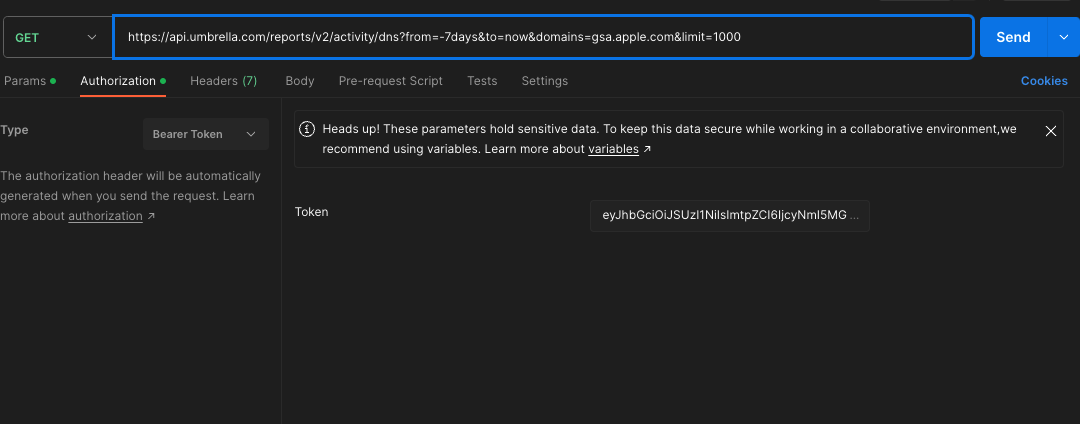The height and width of the screenshot is (424, 1080).
Task: Switch to the Authorization tab
Action: point(123,81)
